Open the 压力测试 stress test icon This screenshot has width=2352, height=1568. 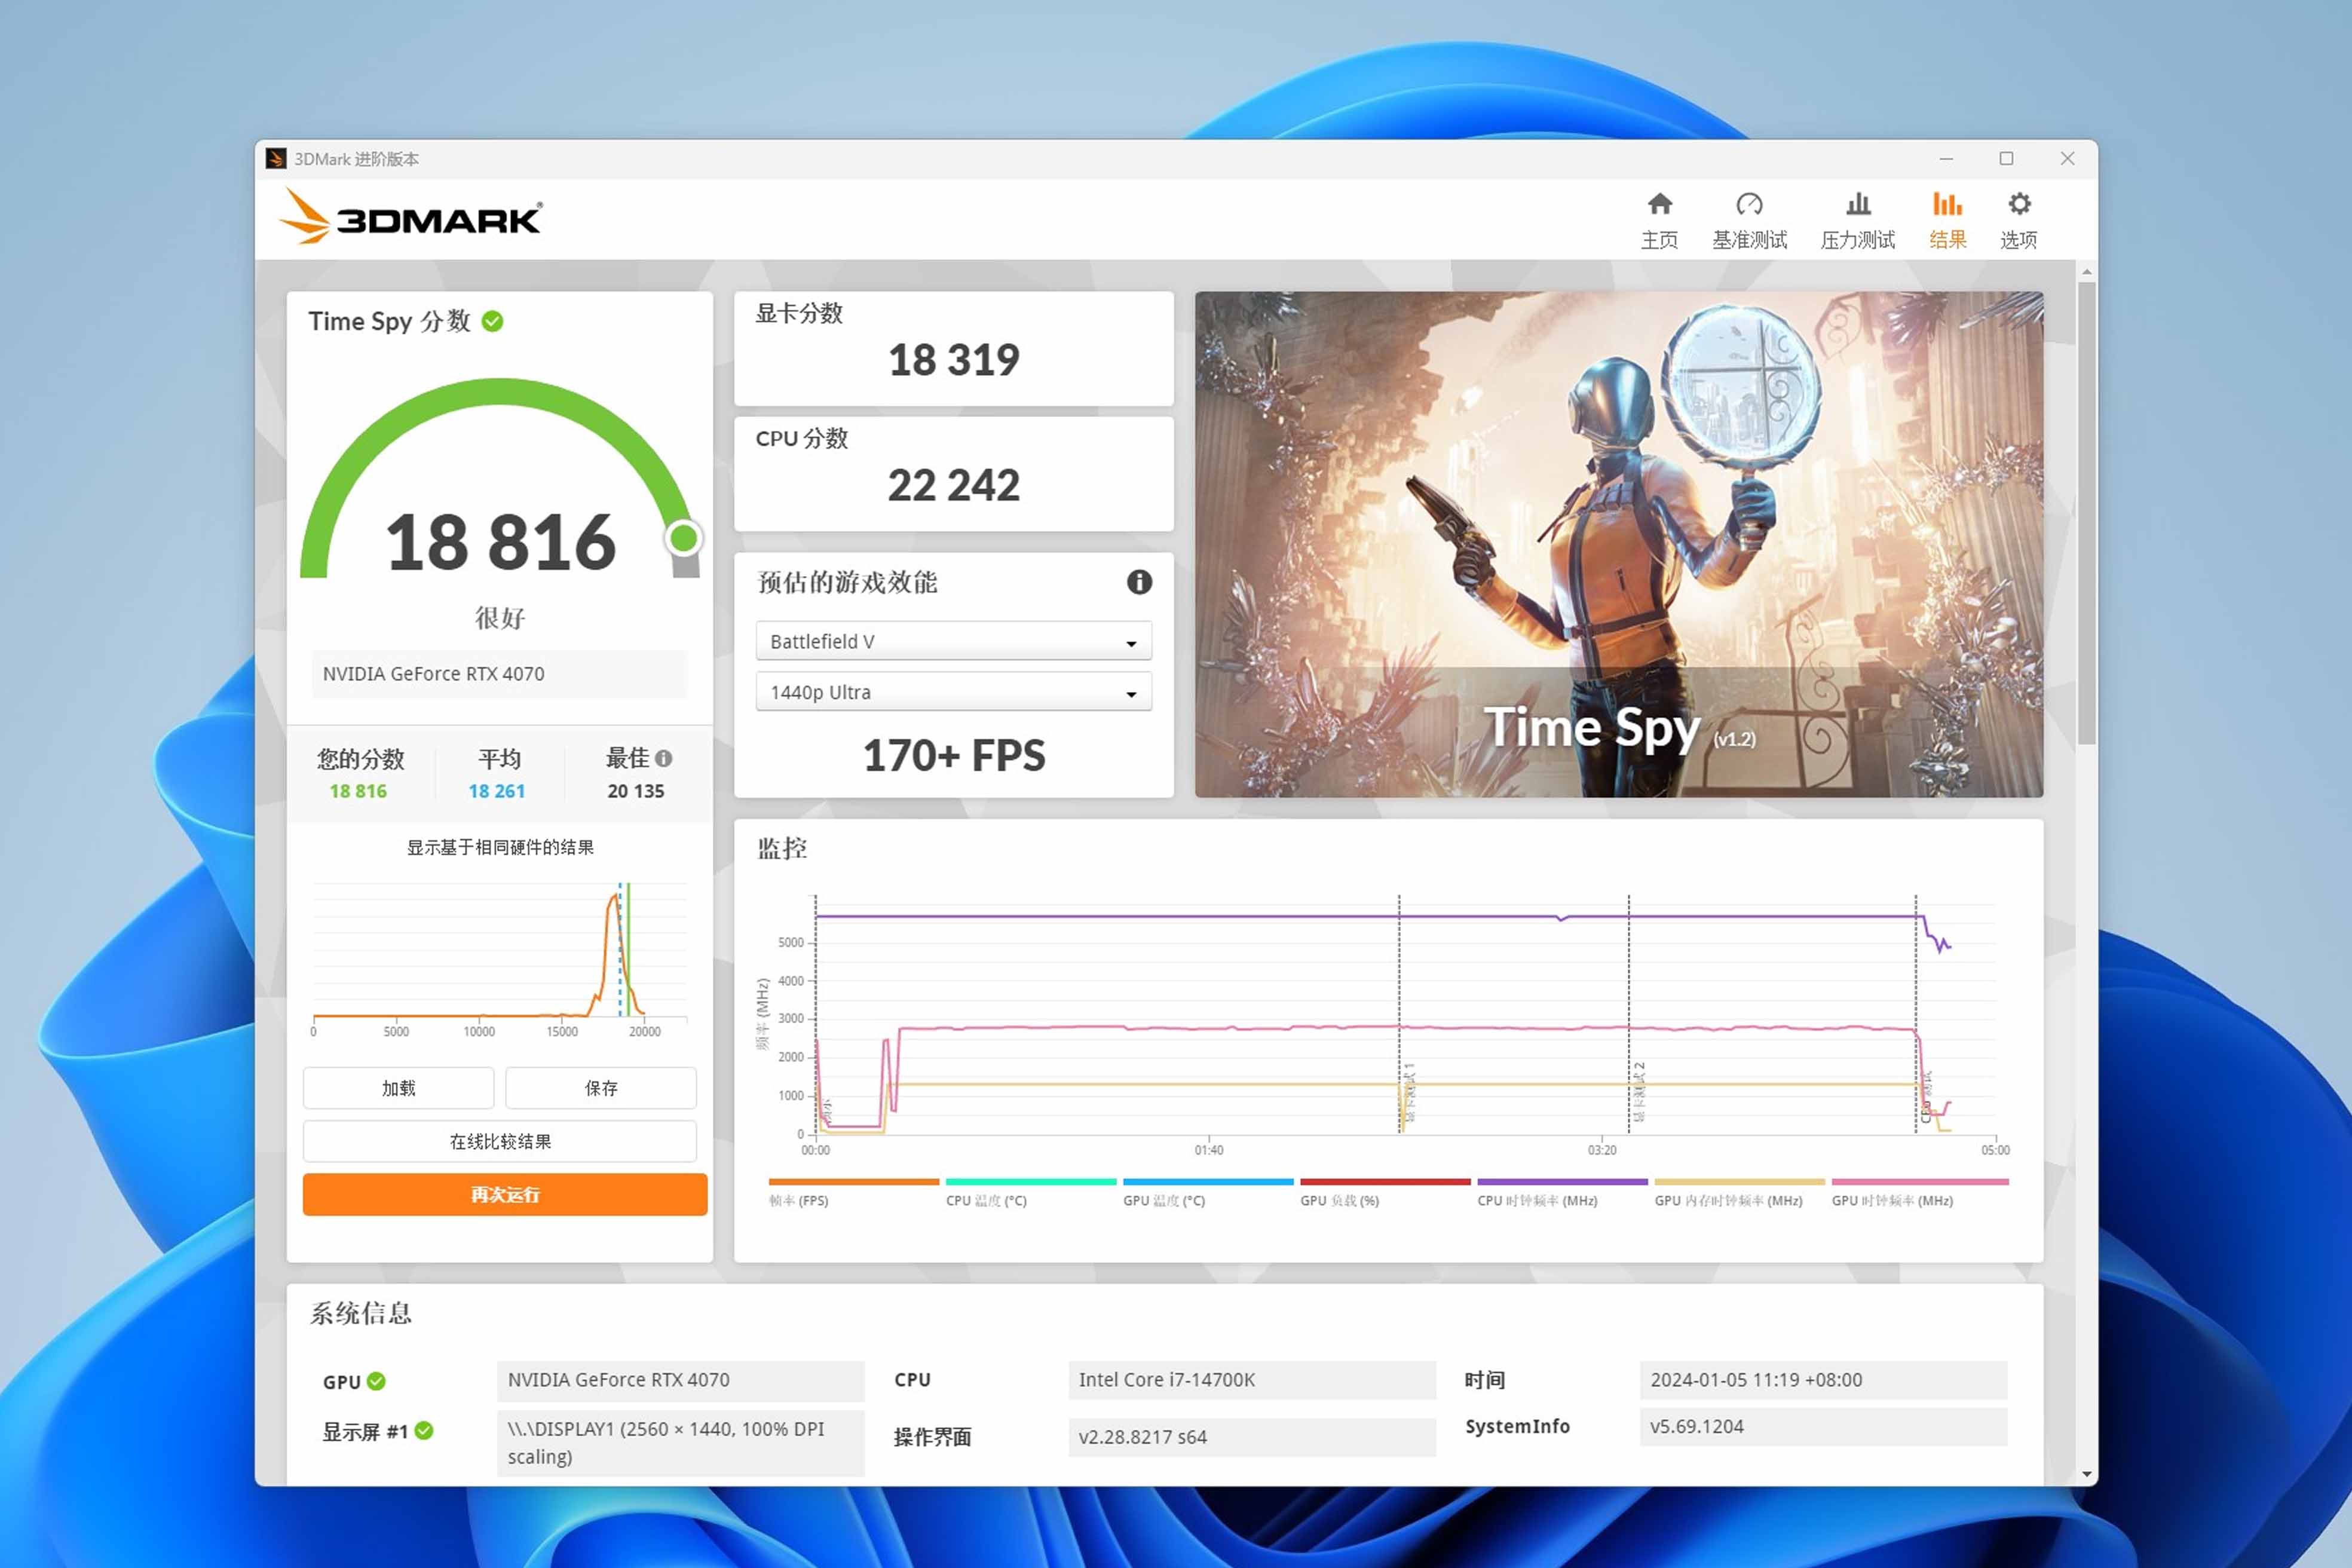1857,220
